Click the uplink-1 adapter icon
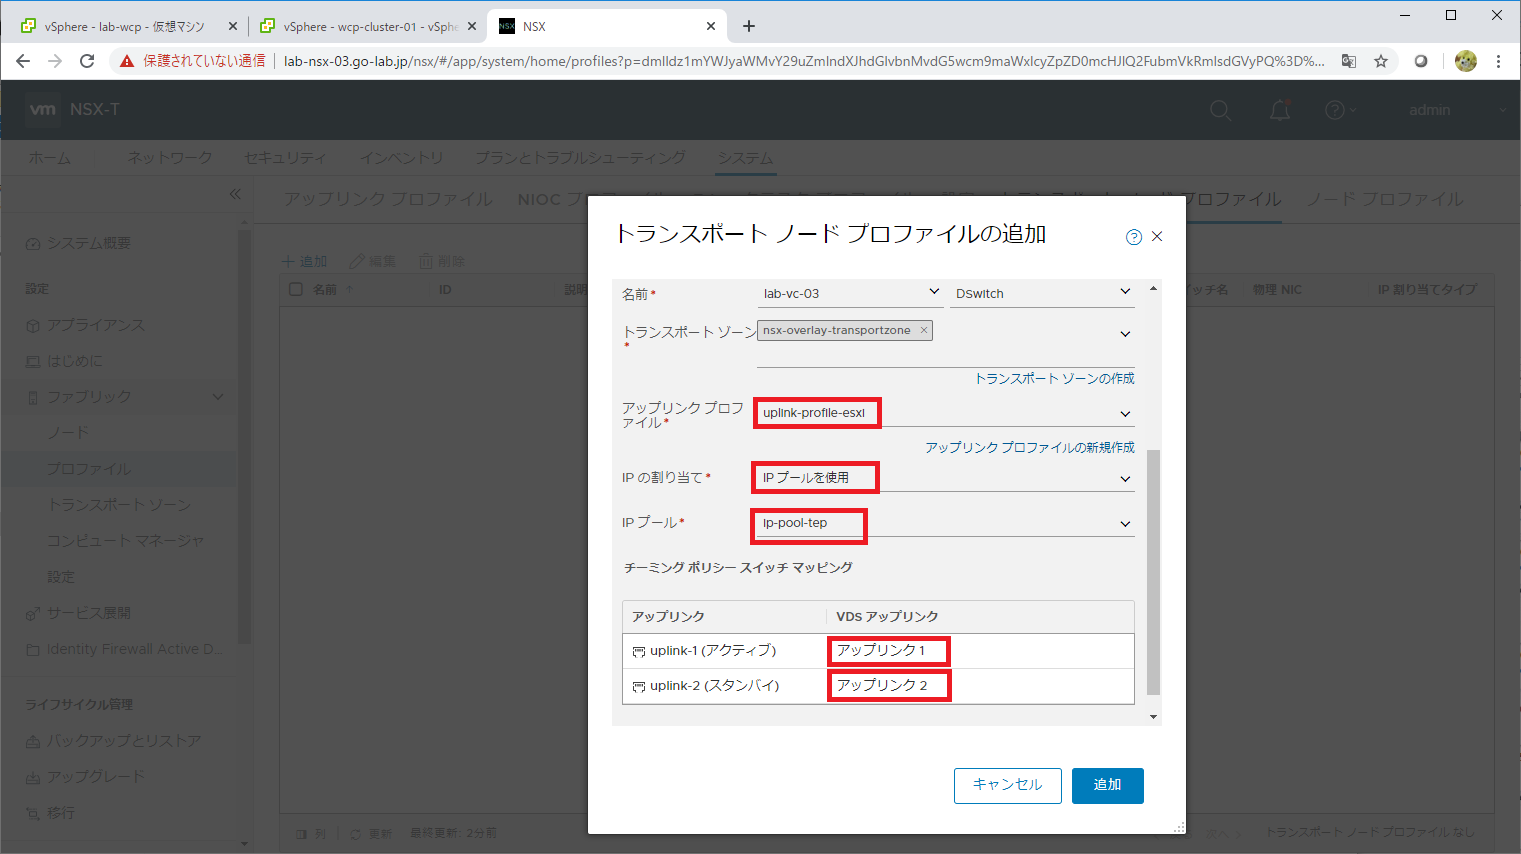 (x=639, y=652)
